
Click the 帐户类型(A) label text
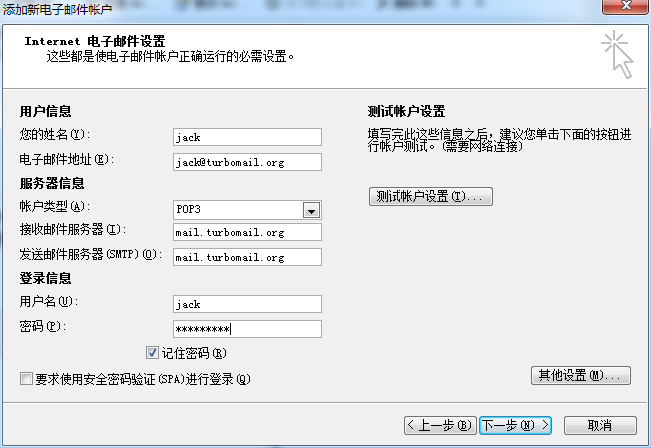coord(54,207)
